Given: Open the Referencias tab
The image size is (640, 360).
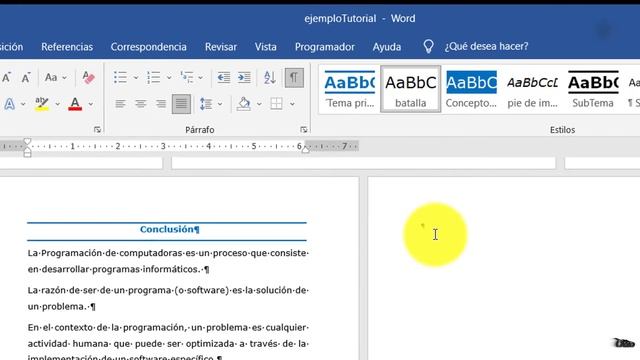Looking at the screenshot, I should [67, 47].
